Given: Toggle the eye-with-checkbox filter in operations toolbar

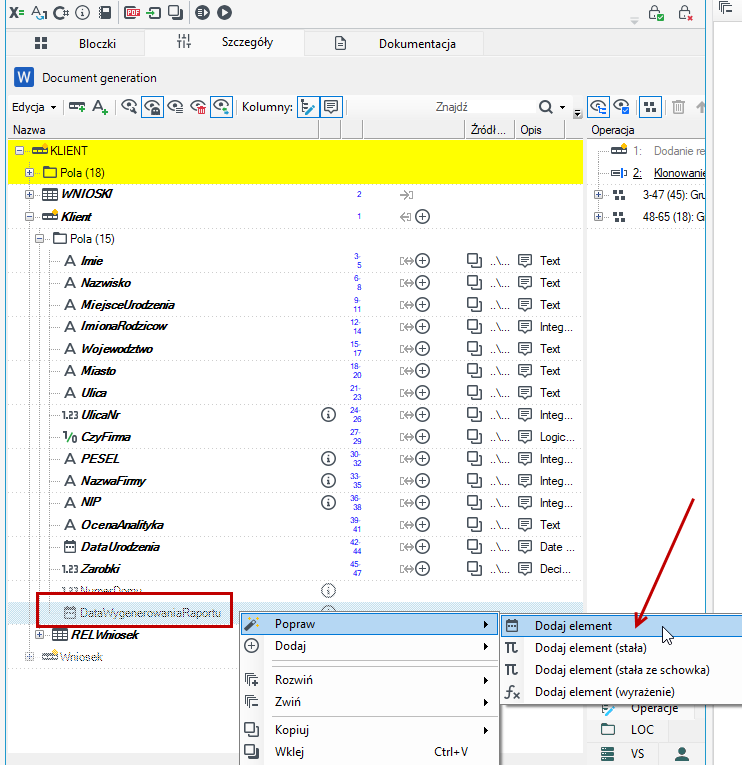Looking at the screenshot, I should [622, 107].
